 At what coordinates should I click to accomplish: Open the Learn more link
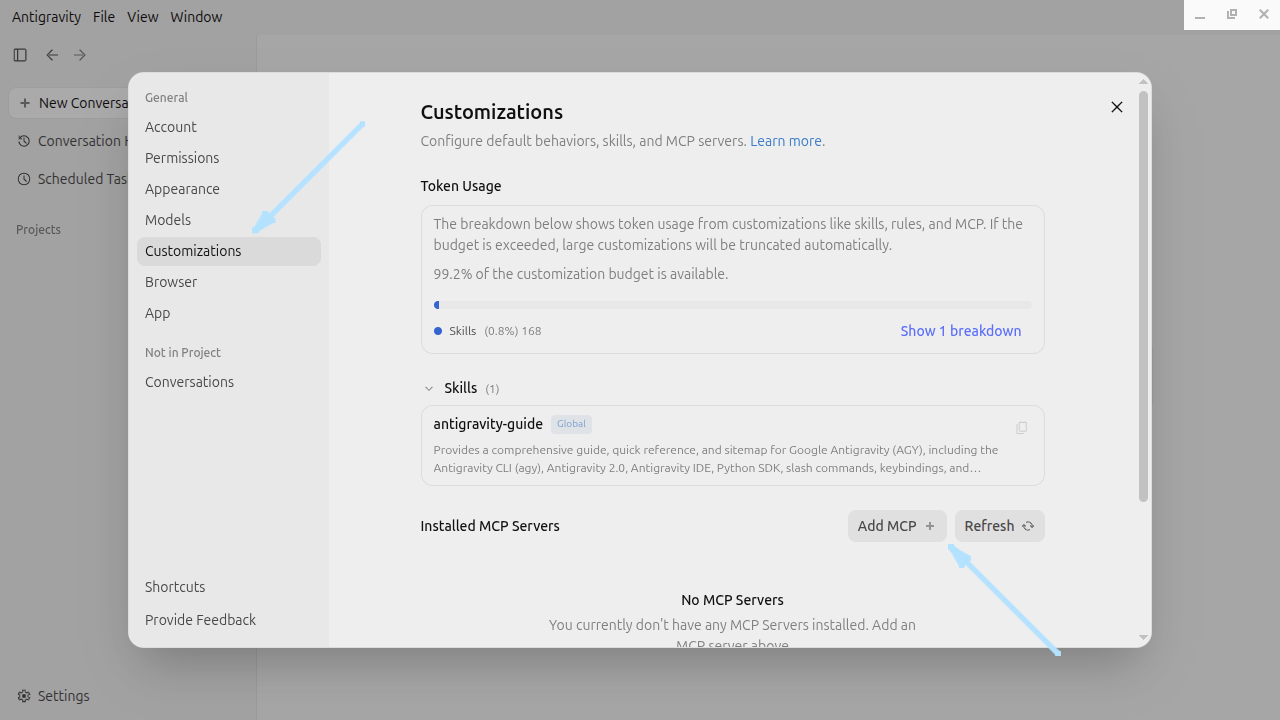pos(786,141)
